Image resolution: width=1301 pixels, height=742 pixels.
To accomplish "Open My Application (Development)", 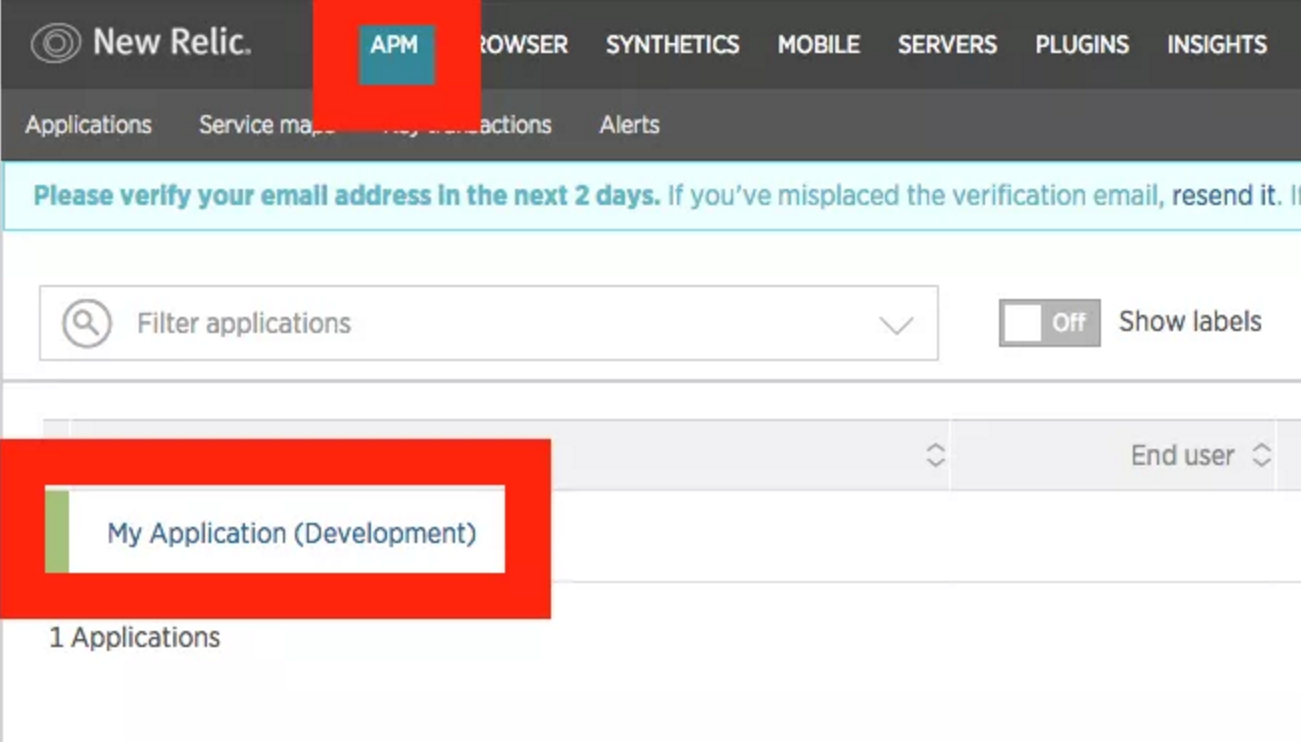I will pos(291,533).
